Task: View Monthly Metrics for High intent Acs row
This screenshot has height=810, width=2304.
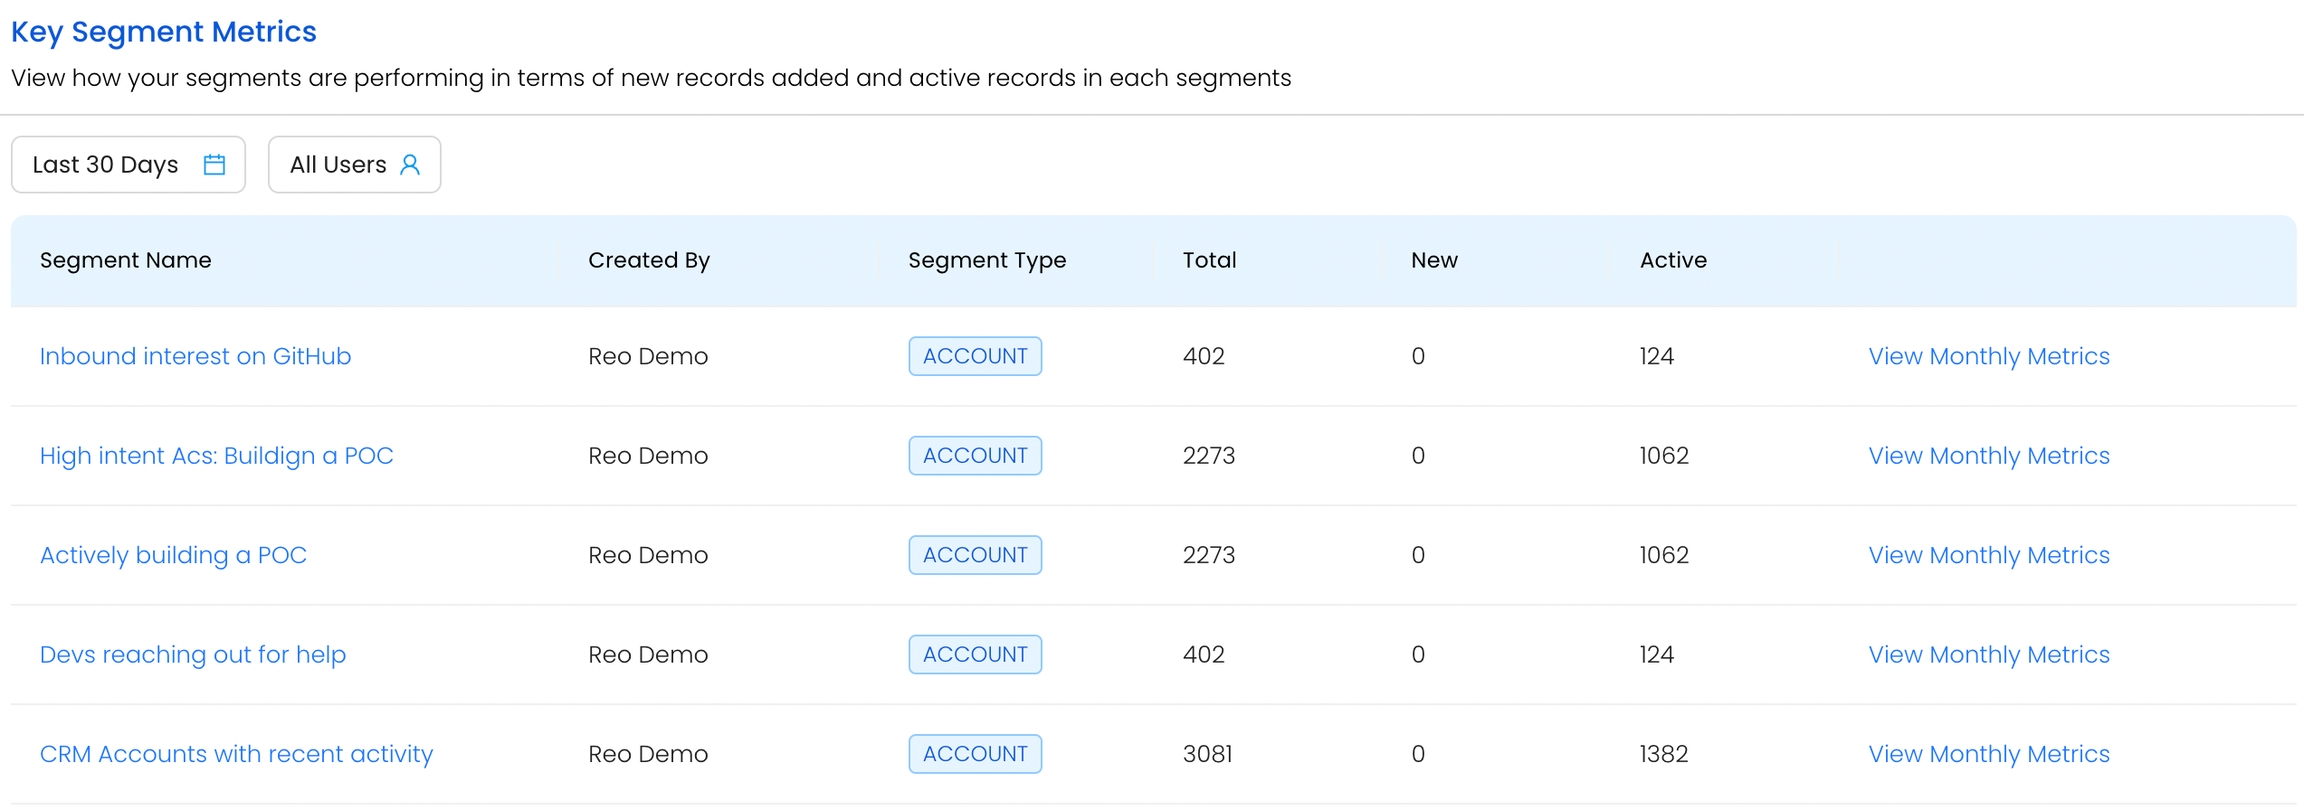Action: (1988, 456)
